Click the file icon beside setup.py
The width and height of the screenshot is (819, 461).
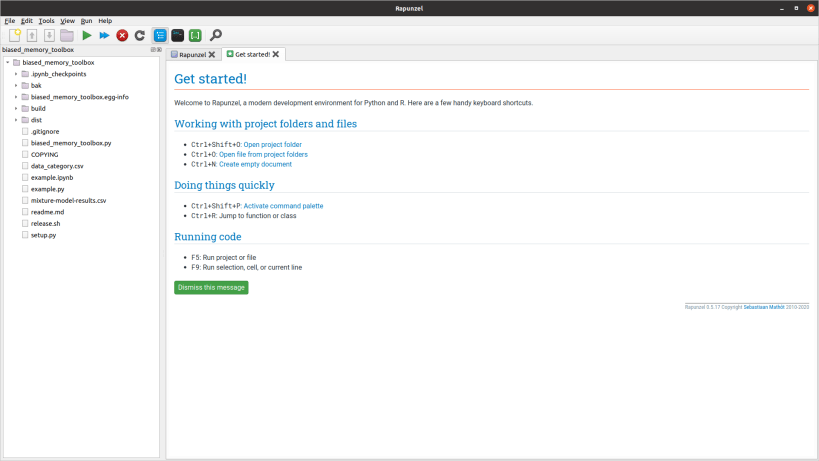[25, 235]
